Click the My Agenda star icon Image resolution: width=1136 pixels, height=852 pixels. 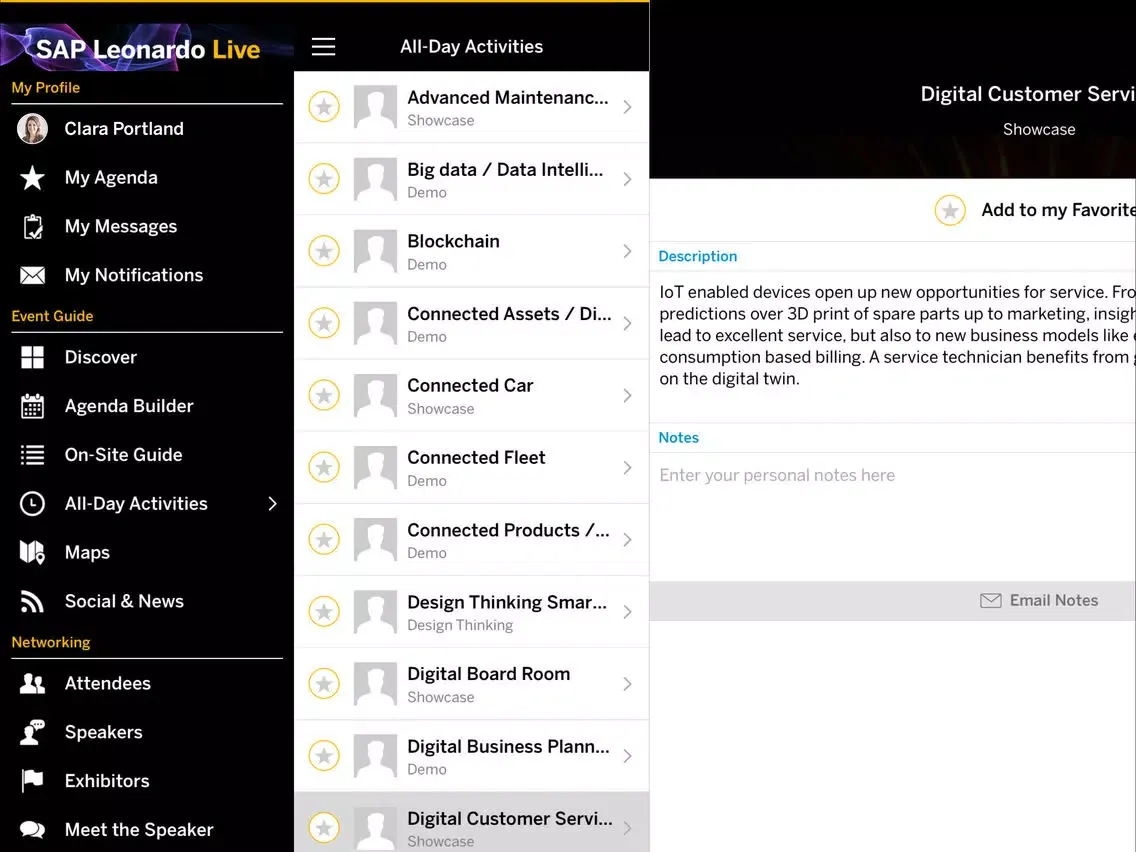(x=32, y=178)
